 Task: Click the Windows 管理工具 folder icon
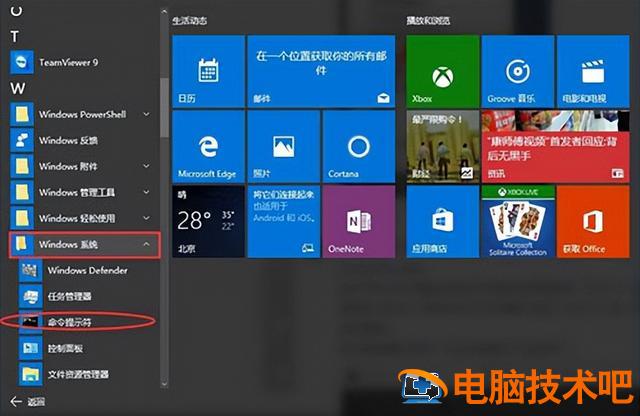click(x=22, y=192)
